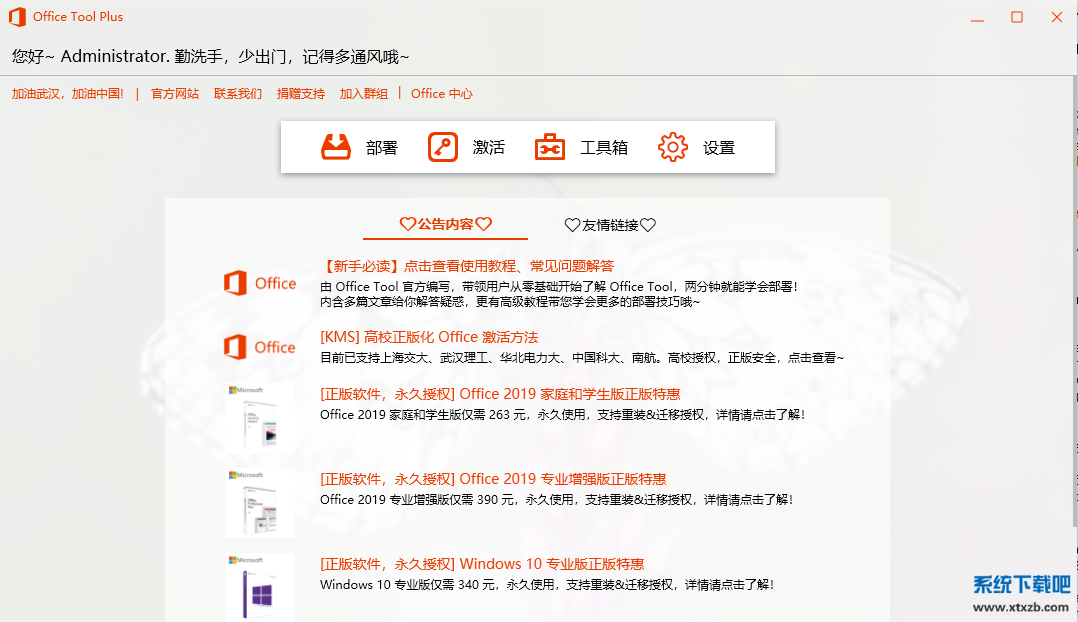Open the 激活 activation key icon
The height and width of the screenshot is (622, 1078).
click(x=443, y=147)
